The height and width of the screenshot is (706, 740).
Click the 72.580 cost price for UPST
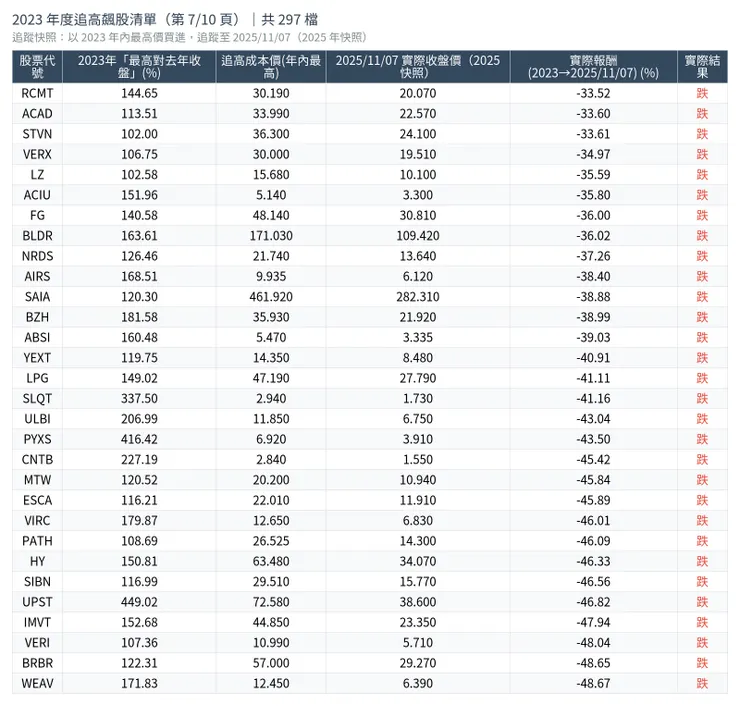(271, 602)
